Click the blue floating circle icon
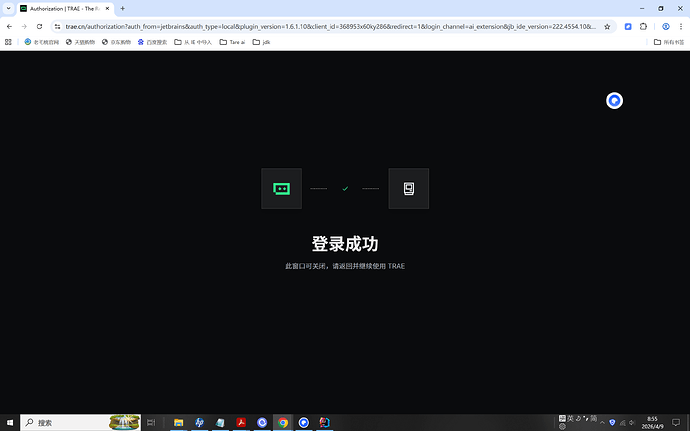This screenshot has height=431, width=690. (615, 100)
